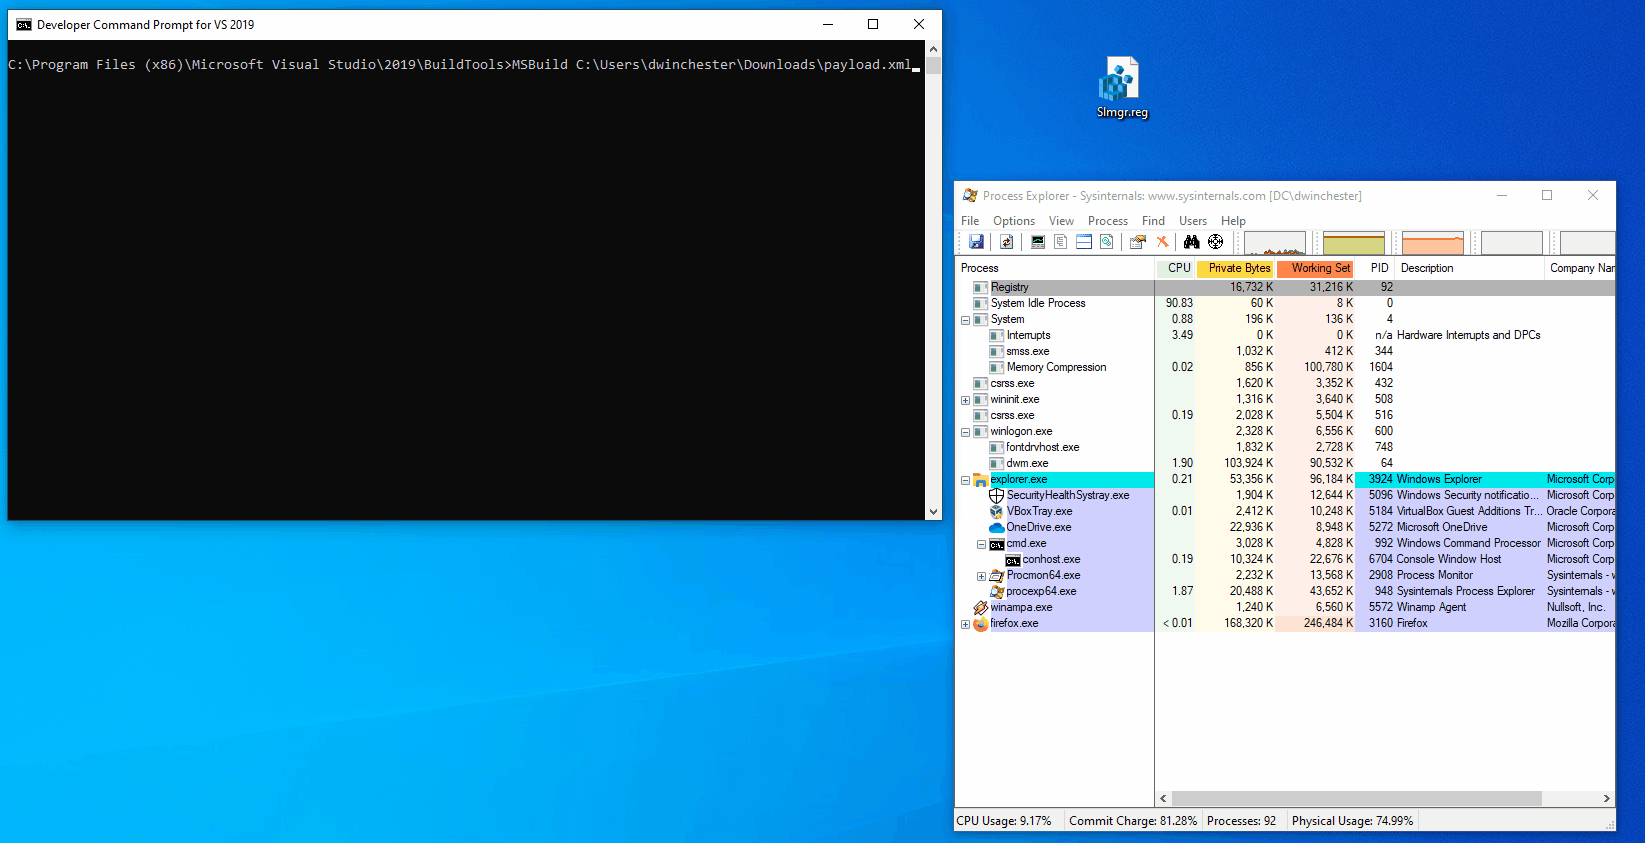The width and height of the screenshot is (1645, 843).
Task: Click the explorer.exe folder icon
Action: (981, 480)
